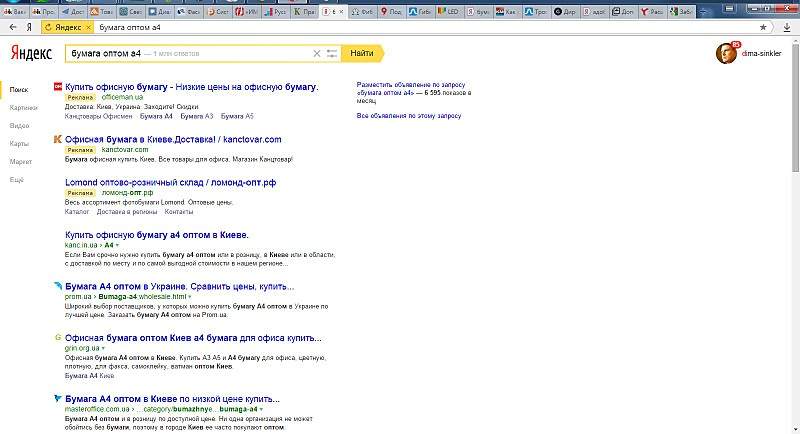This screenshot has height=434, width=800.
Task: Open advanced search settings icon in search box
Action: 332,54
